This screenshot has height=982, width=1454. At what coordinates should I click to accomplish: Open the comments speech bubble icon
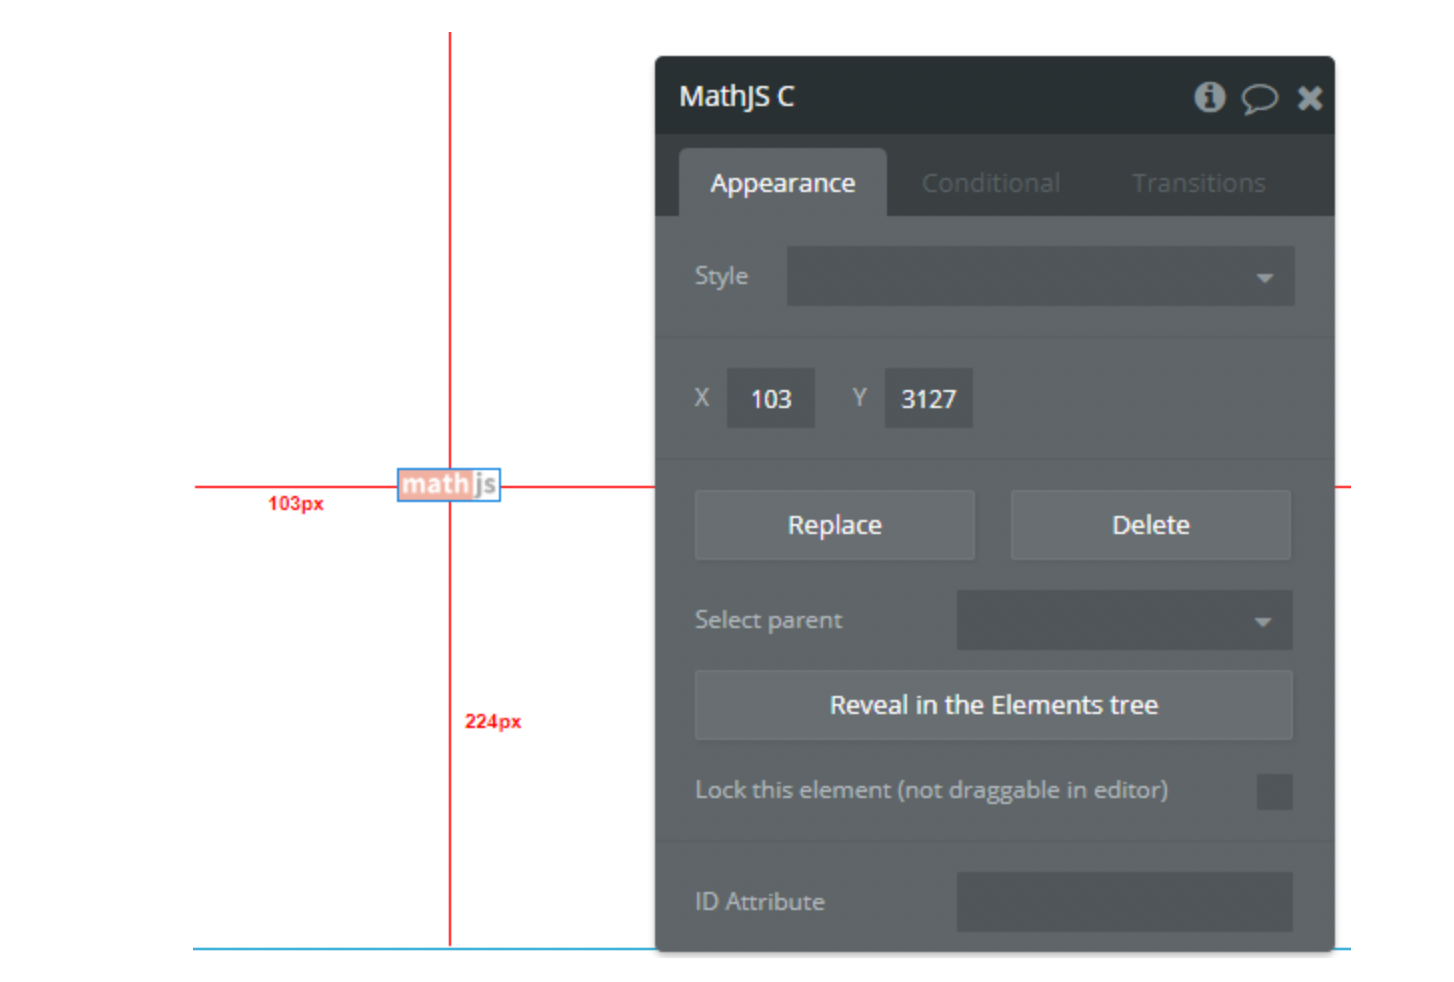click(1259, 98)
